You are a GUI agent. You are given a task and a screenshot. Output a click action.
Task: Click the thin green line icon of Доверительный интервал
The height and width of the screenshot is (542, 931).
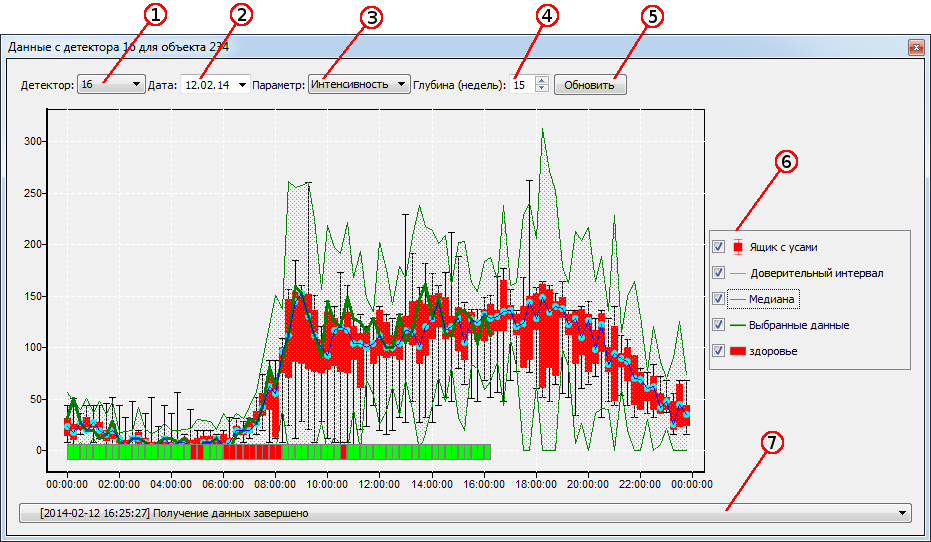point(737,273)
